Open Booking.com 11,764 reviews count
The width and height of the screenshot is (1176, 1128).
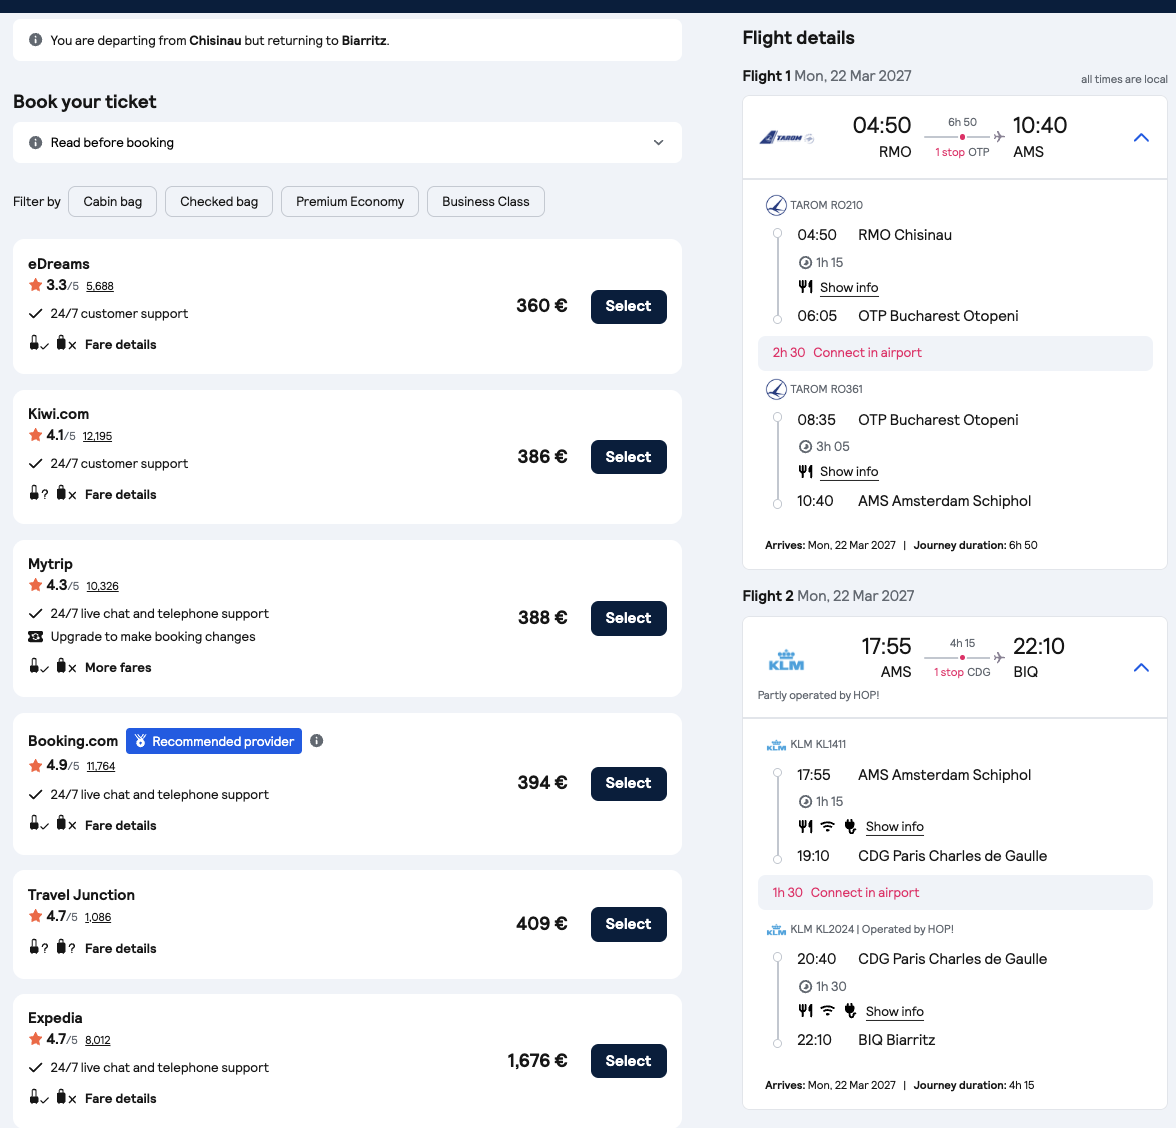(x=100, y=766)
